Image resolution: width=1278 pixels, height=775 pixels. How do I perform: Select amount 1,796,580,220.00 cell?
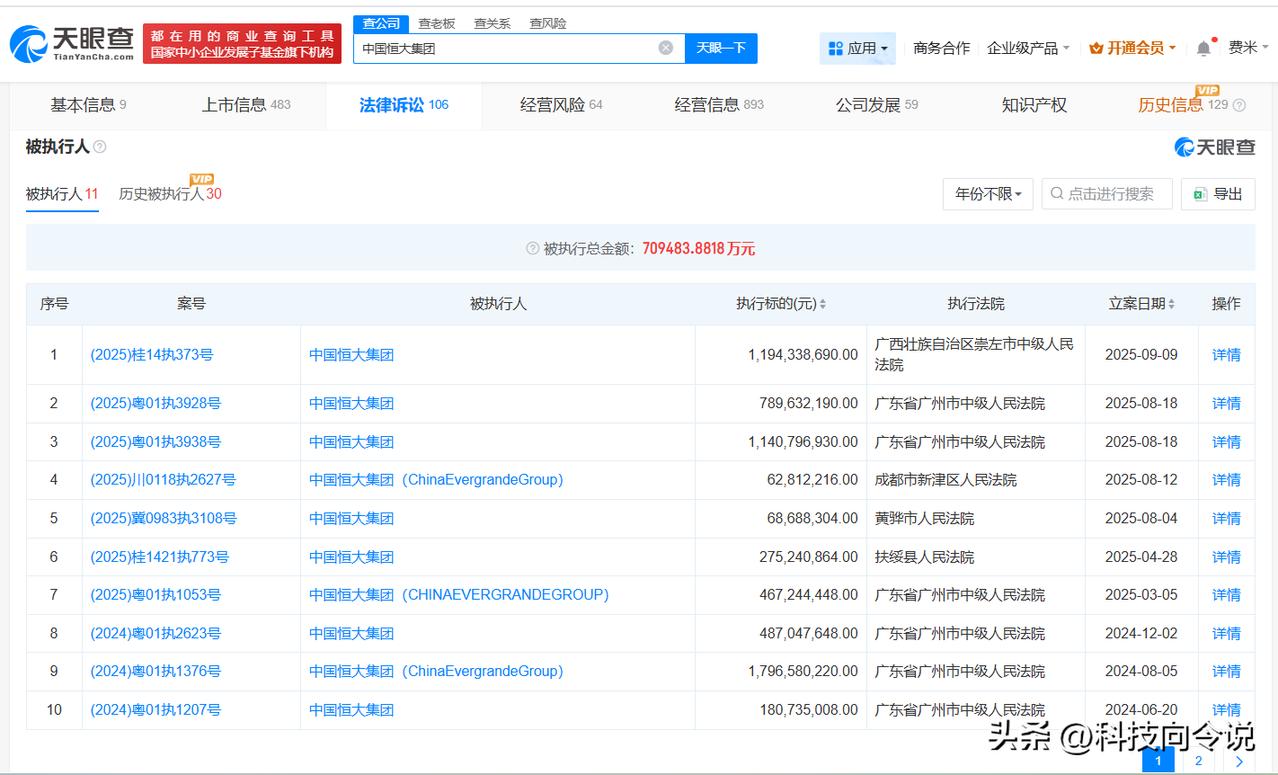tap(781, 671)
